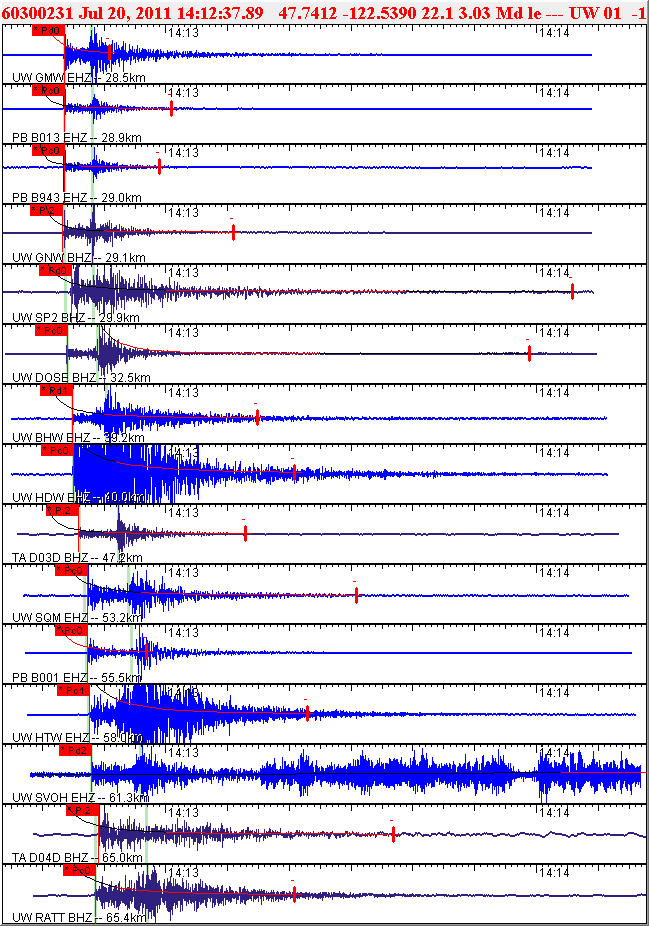The width and height of the screenshot is (649, 926).
Task: Click the event header title text at top
Action: pyautogui.click(x=324, y=12)
